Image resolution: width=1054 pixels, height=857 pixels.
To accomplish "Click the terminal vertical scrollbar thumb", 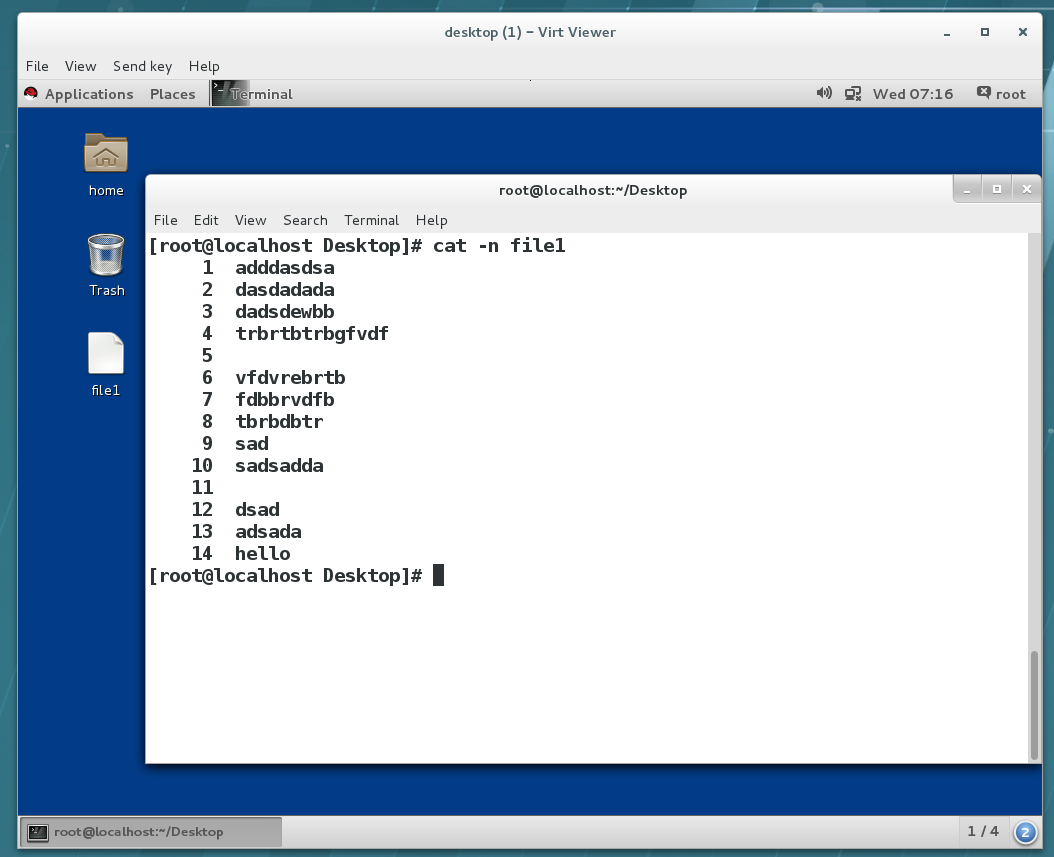I will tap(1034, 704).
